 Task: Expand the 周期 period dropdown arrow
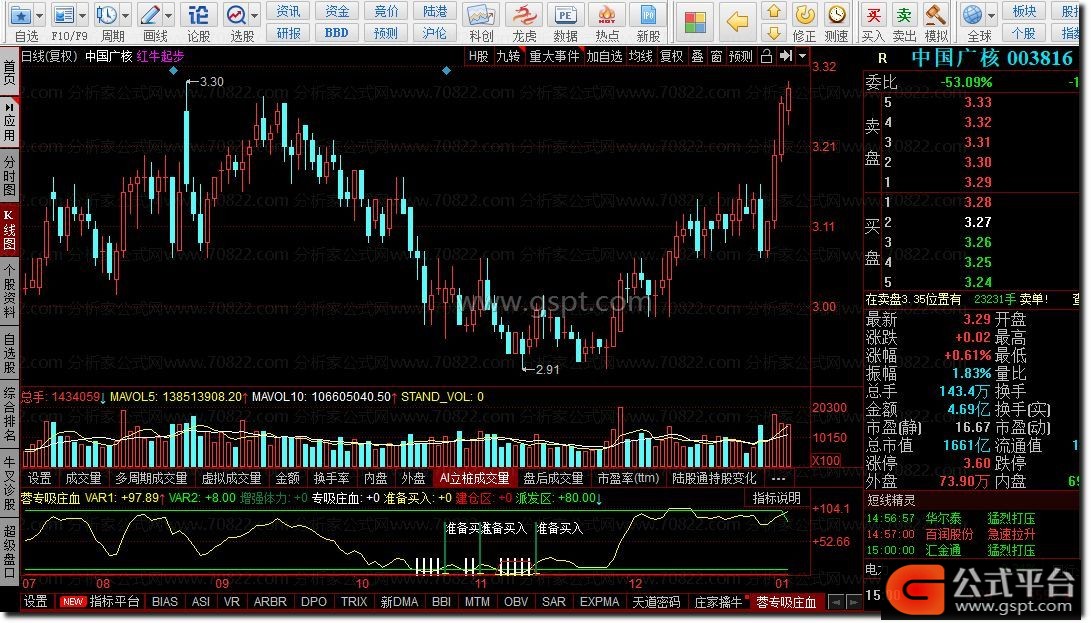(x=125, y=15)
